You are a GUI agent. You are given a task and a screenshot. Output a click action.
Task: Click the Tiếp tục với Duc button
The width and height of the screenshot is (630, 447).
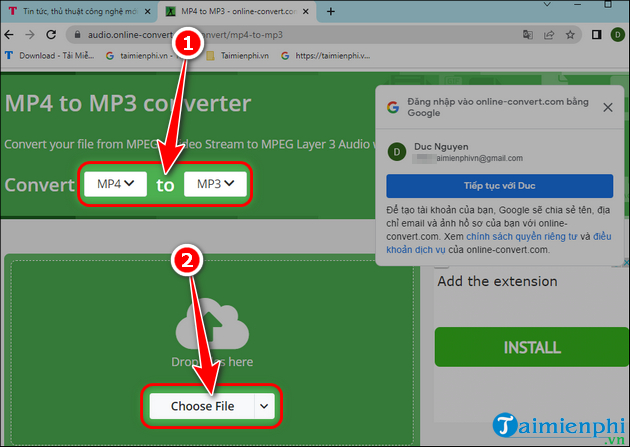click(x=499, y=186)
